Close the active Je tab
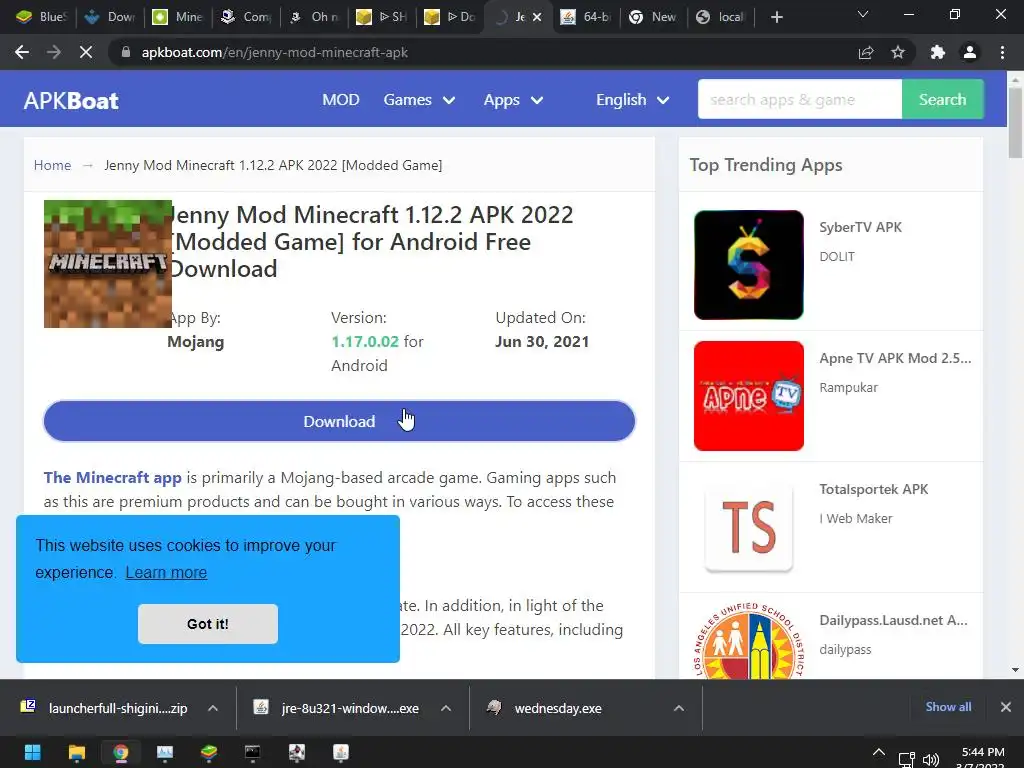 pyautogui.click(x=537, y=17)
